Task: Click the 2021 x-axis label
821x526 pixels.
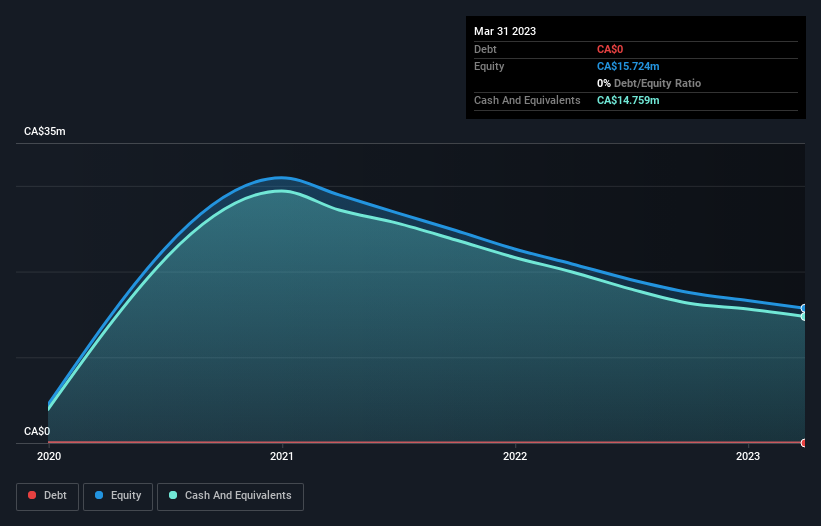Action: point(282,456)
